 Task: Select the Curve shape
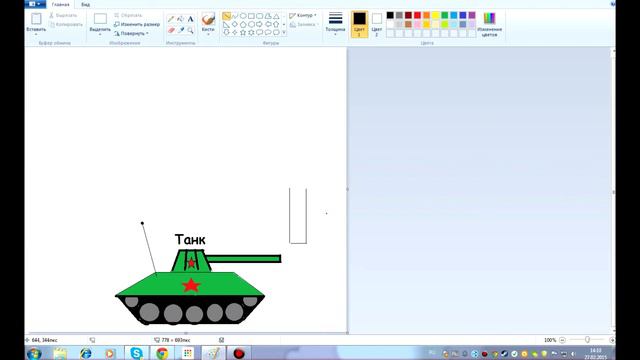tap(235, 16)
